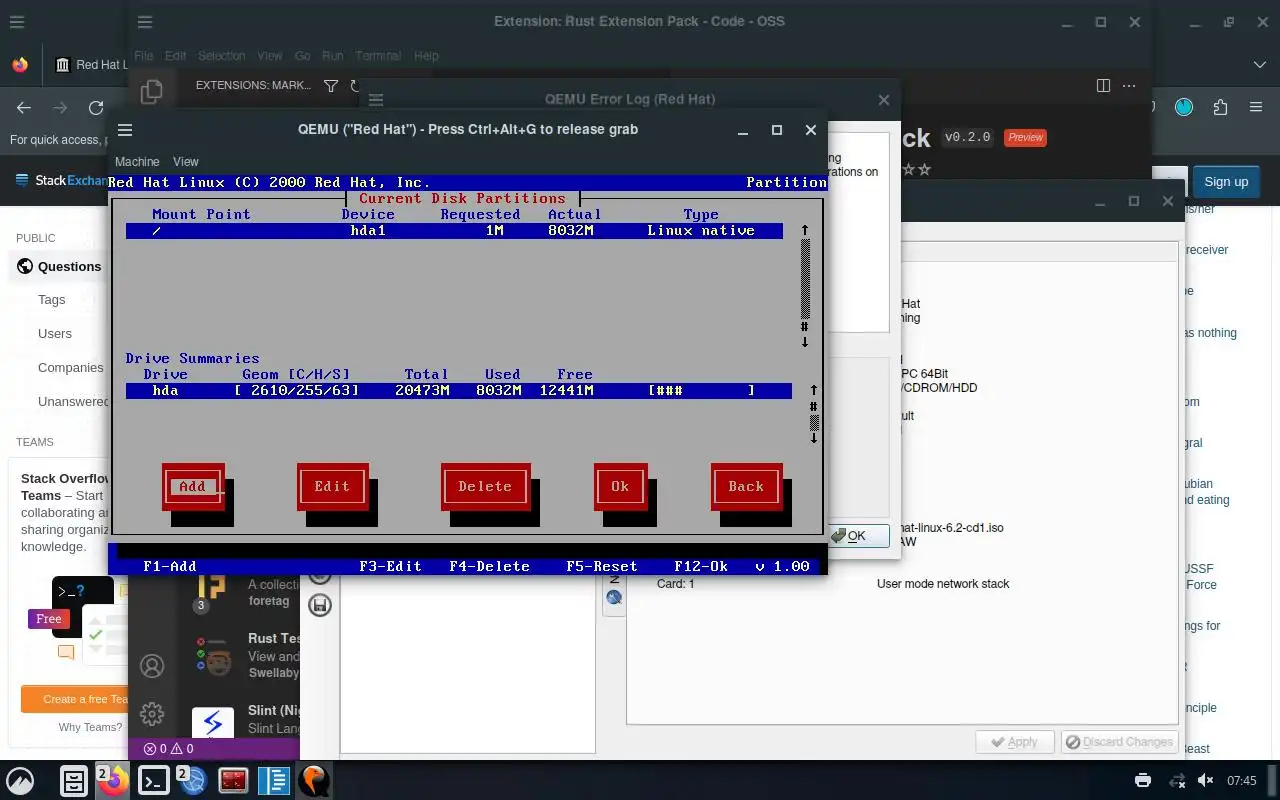
Task: Open the Users link in Stack sidebar
Action: pyautogui.click(x=55, y=334)
